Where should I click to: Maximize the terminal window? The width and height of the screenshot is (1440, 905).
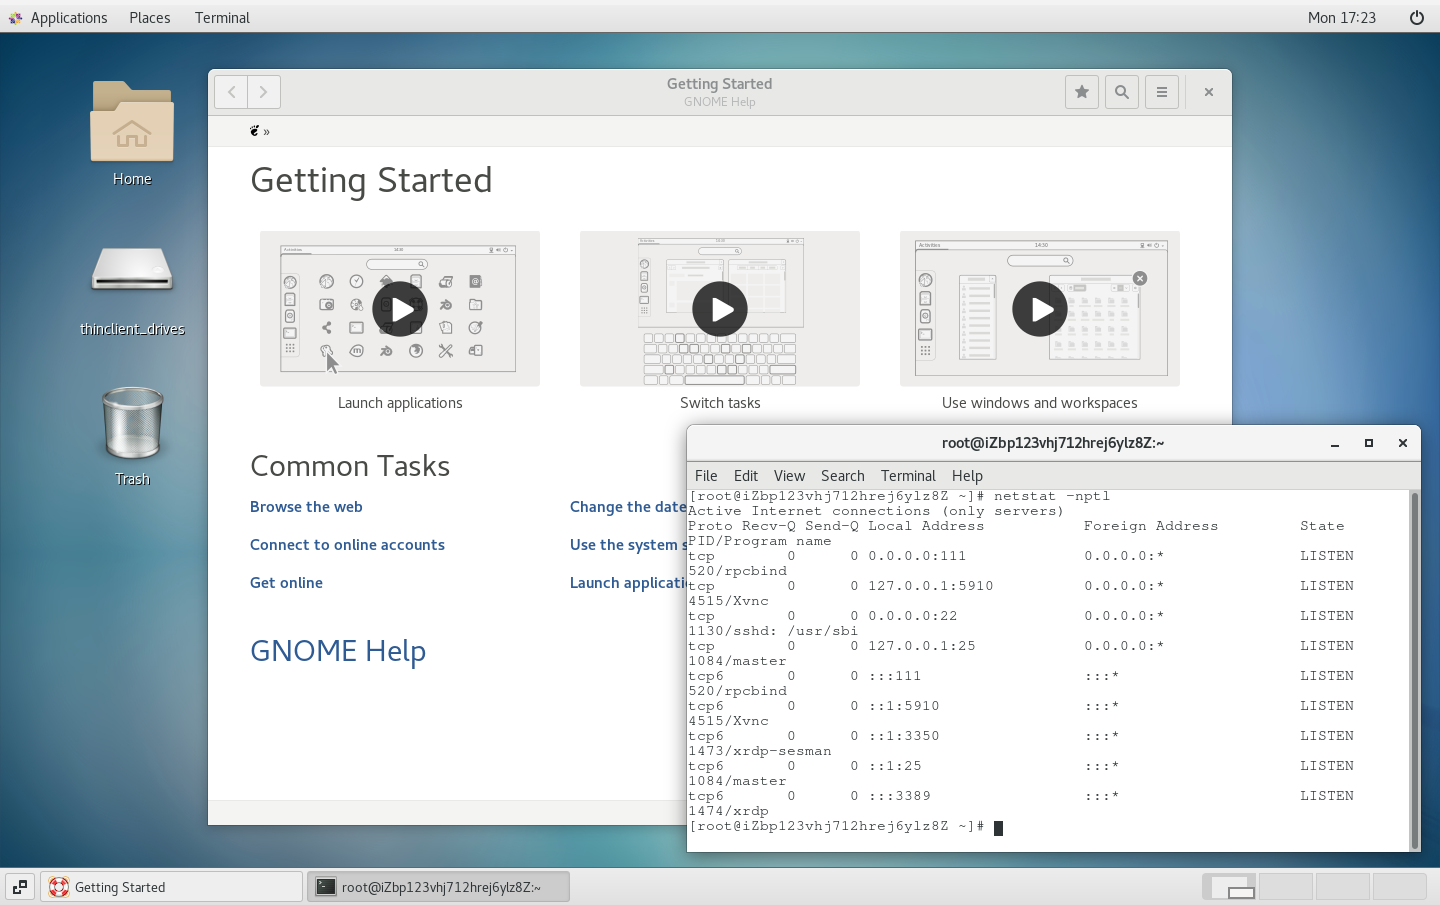point(1369,443)
